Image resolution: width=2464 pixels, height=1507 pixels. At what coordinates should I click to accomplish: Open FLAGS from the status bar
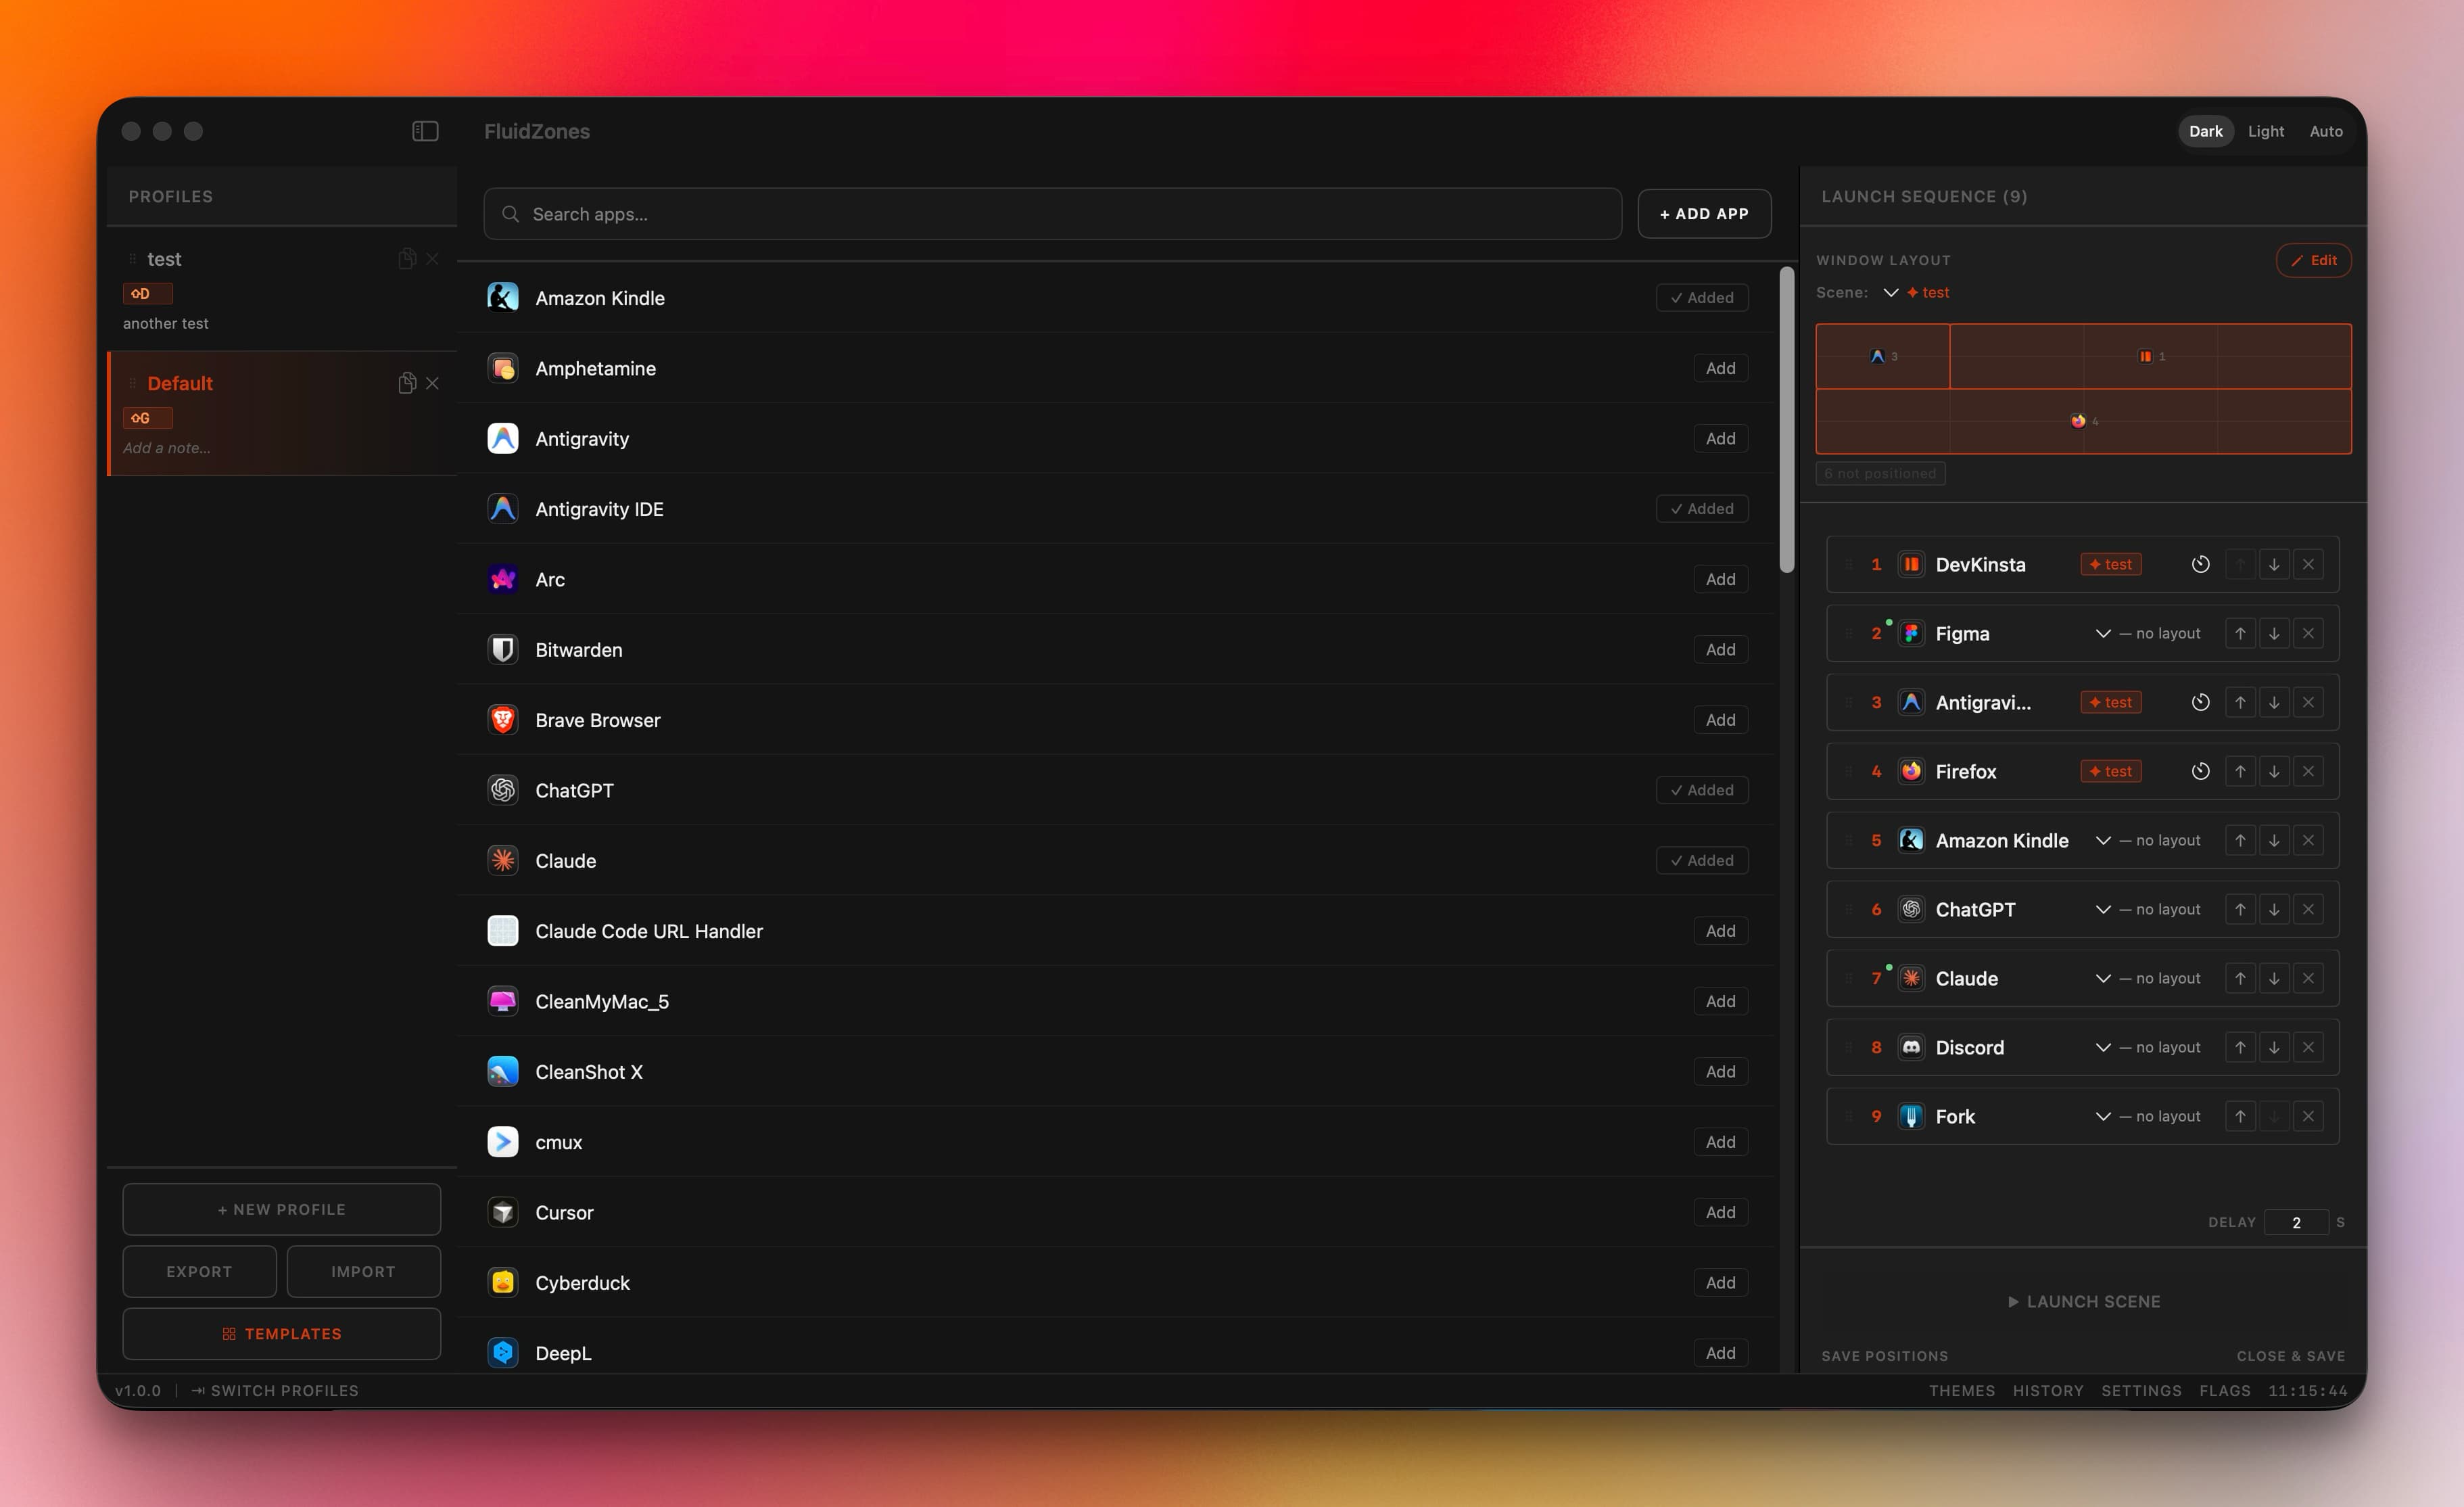pyautogui.click(x=2224, y=1390)
